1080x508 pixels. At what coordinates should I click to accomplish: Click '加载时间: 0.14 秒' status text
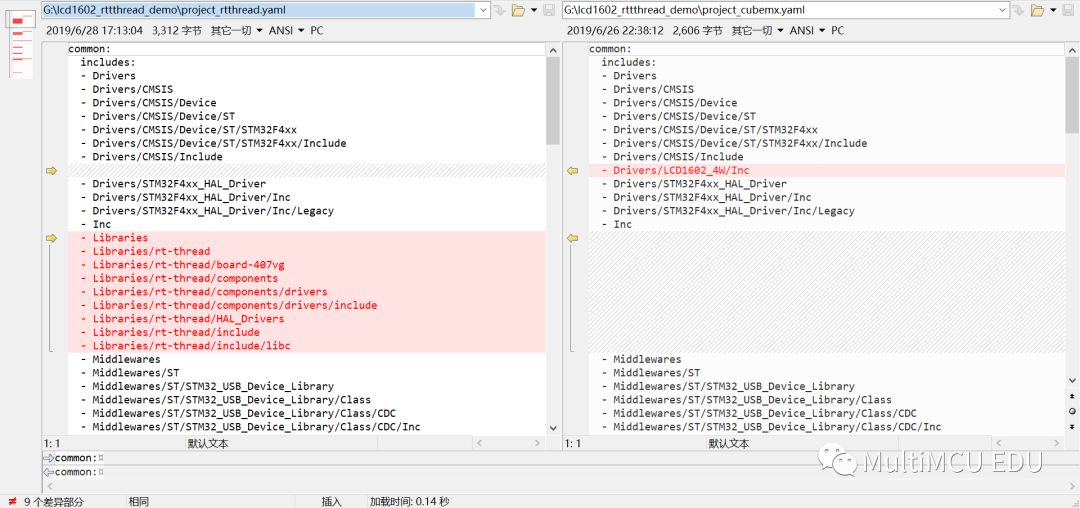click(409, 502)
